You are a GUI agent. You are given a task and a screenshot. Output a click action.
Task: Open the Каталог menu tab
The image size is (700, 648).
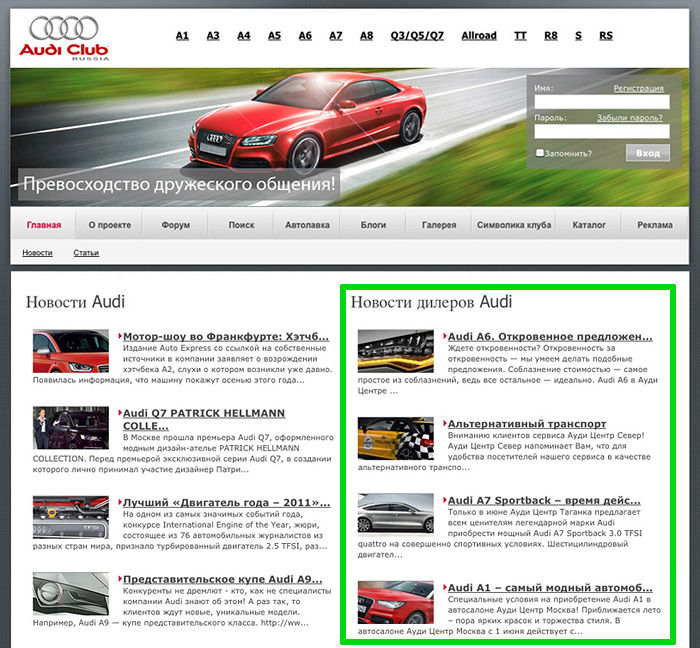(589, 225)
